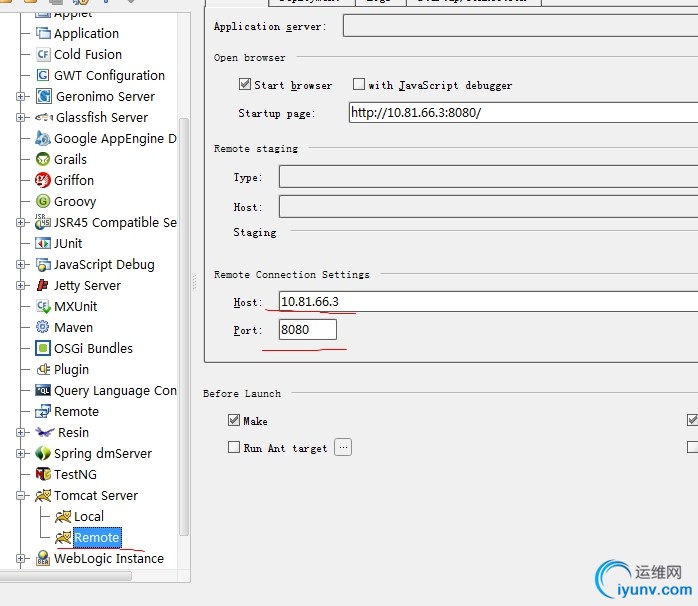Select Tomcat Server Local configuration

coord(89,517)
